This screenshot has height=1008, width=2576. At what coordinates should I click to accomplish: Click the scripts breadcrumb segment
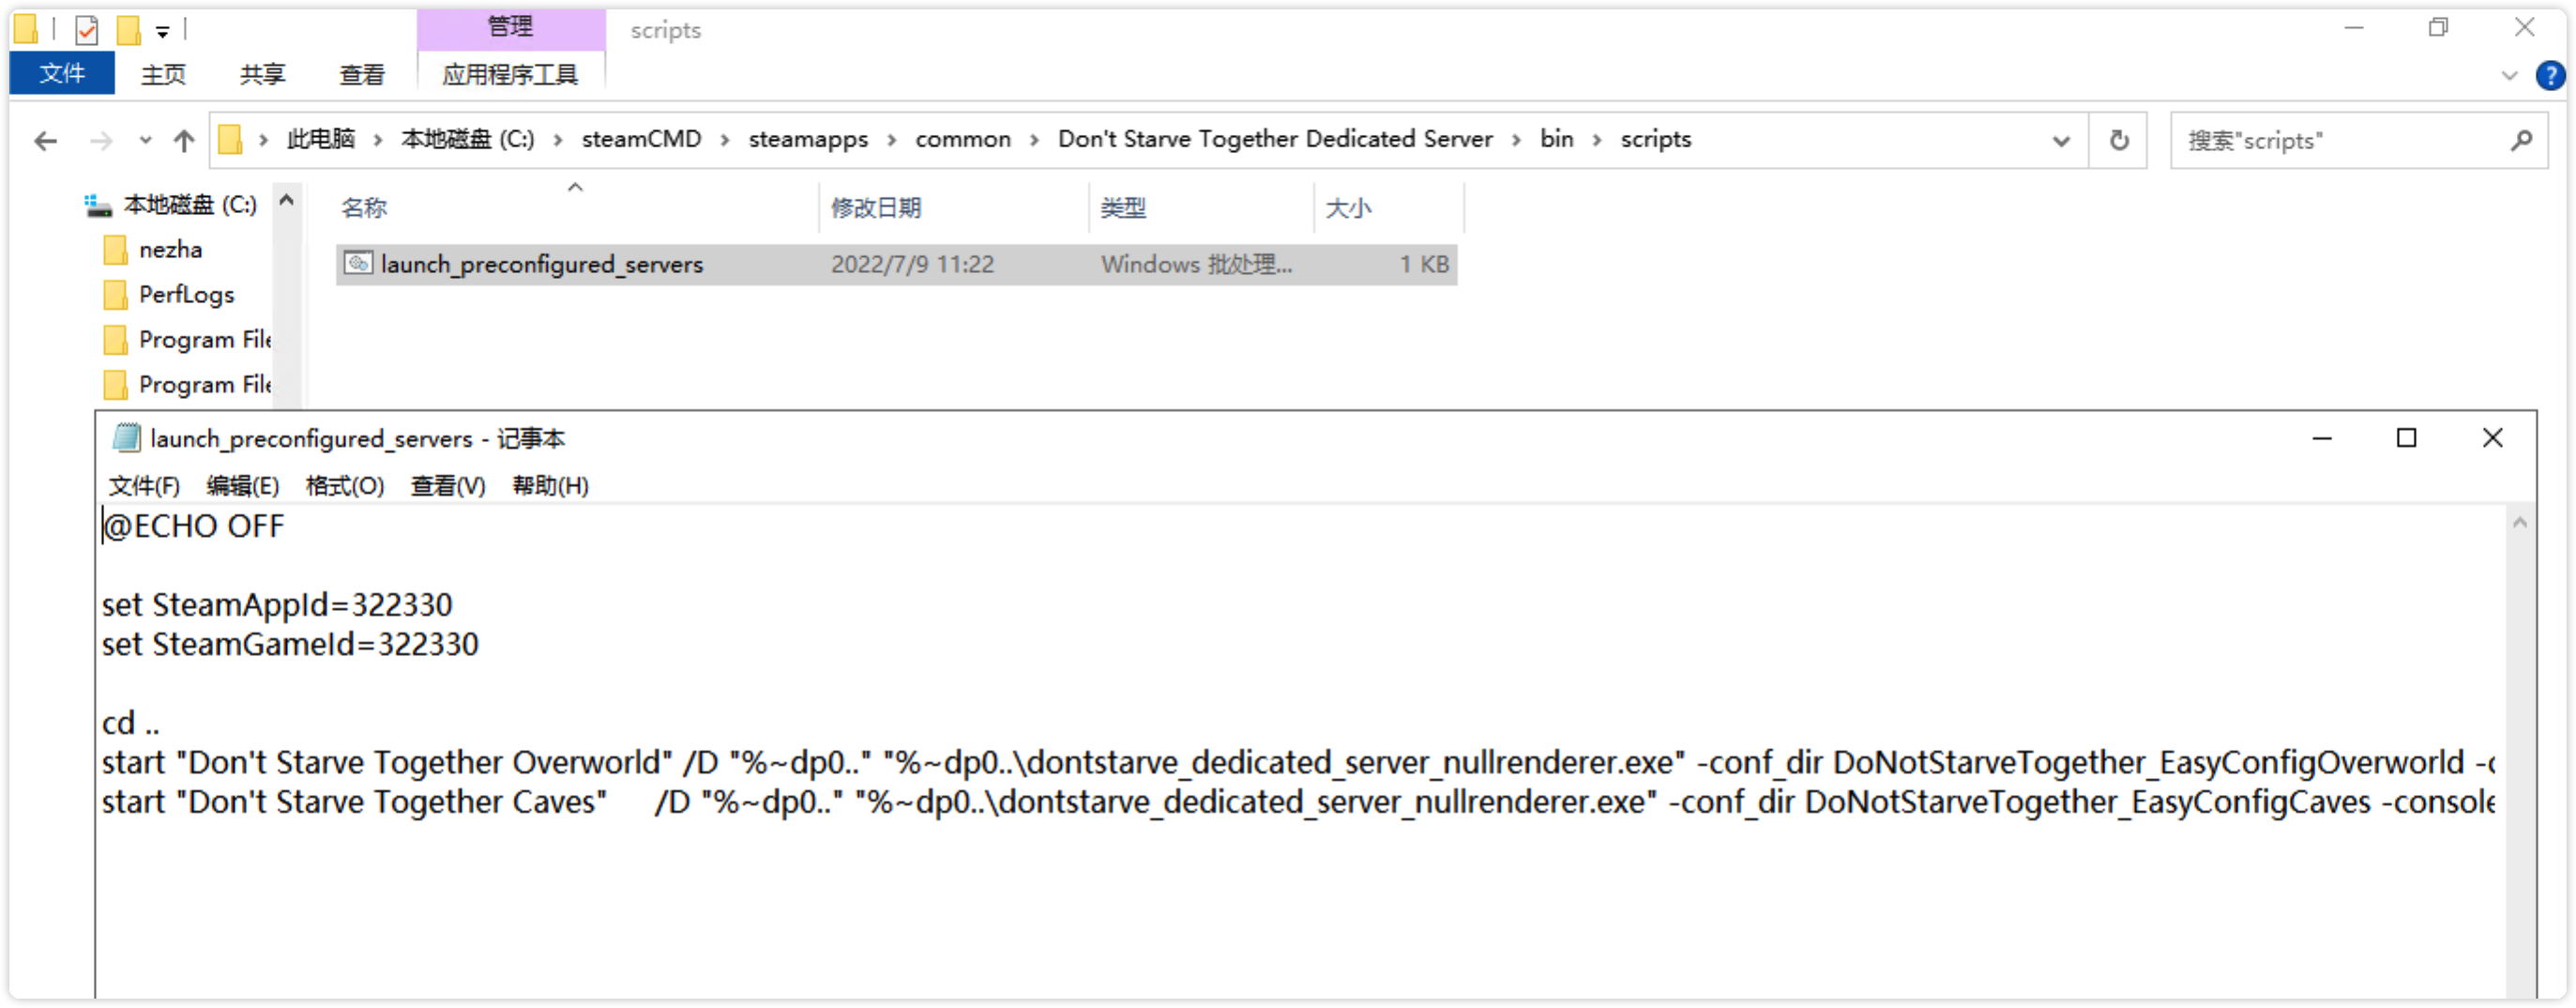coord(1656,139)
